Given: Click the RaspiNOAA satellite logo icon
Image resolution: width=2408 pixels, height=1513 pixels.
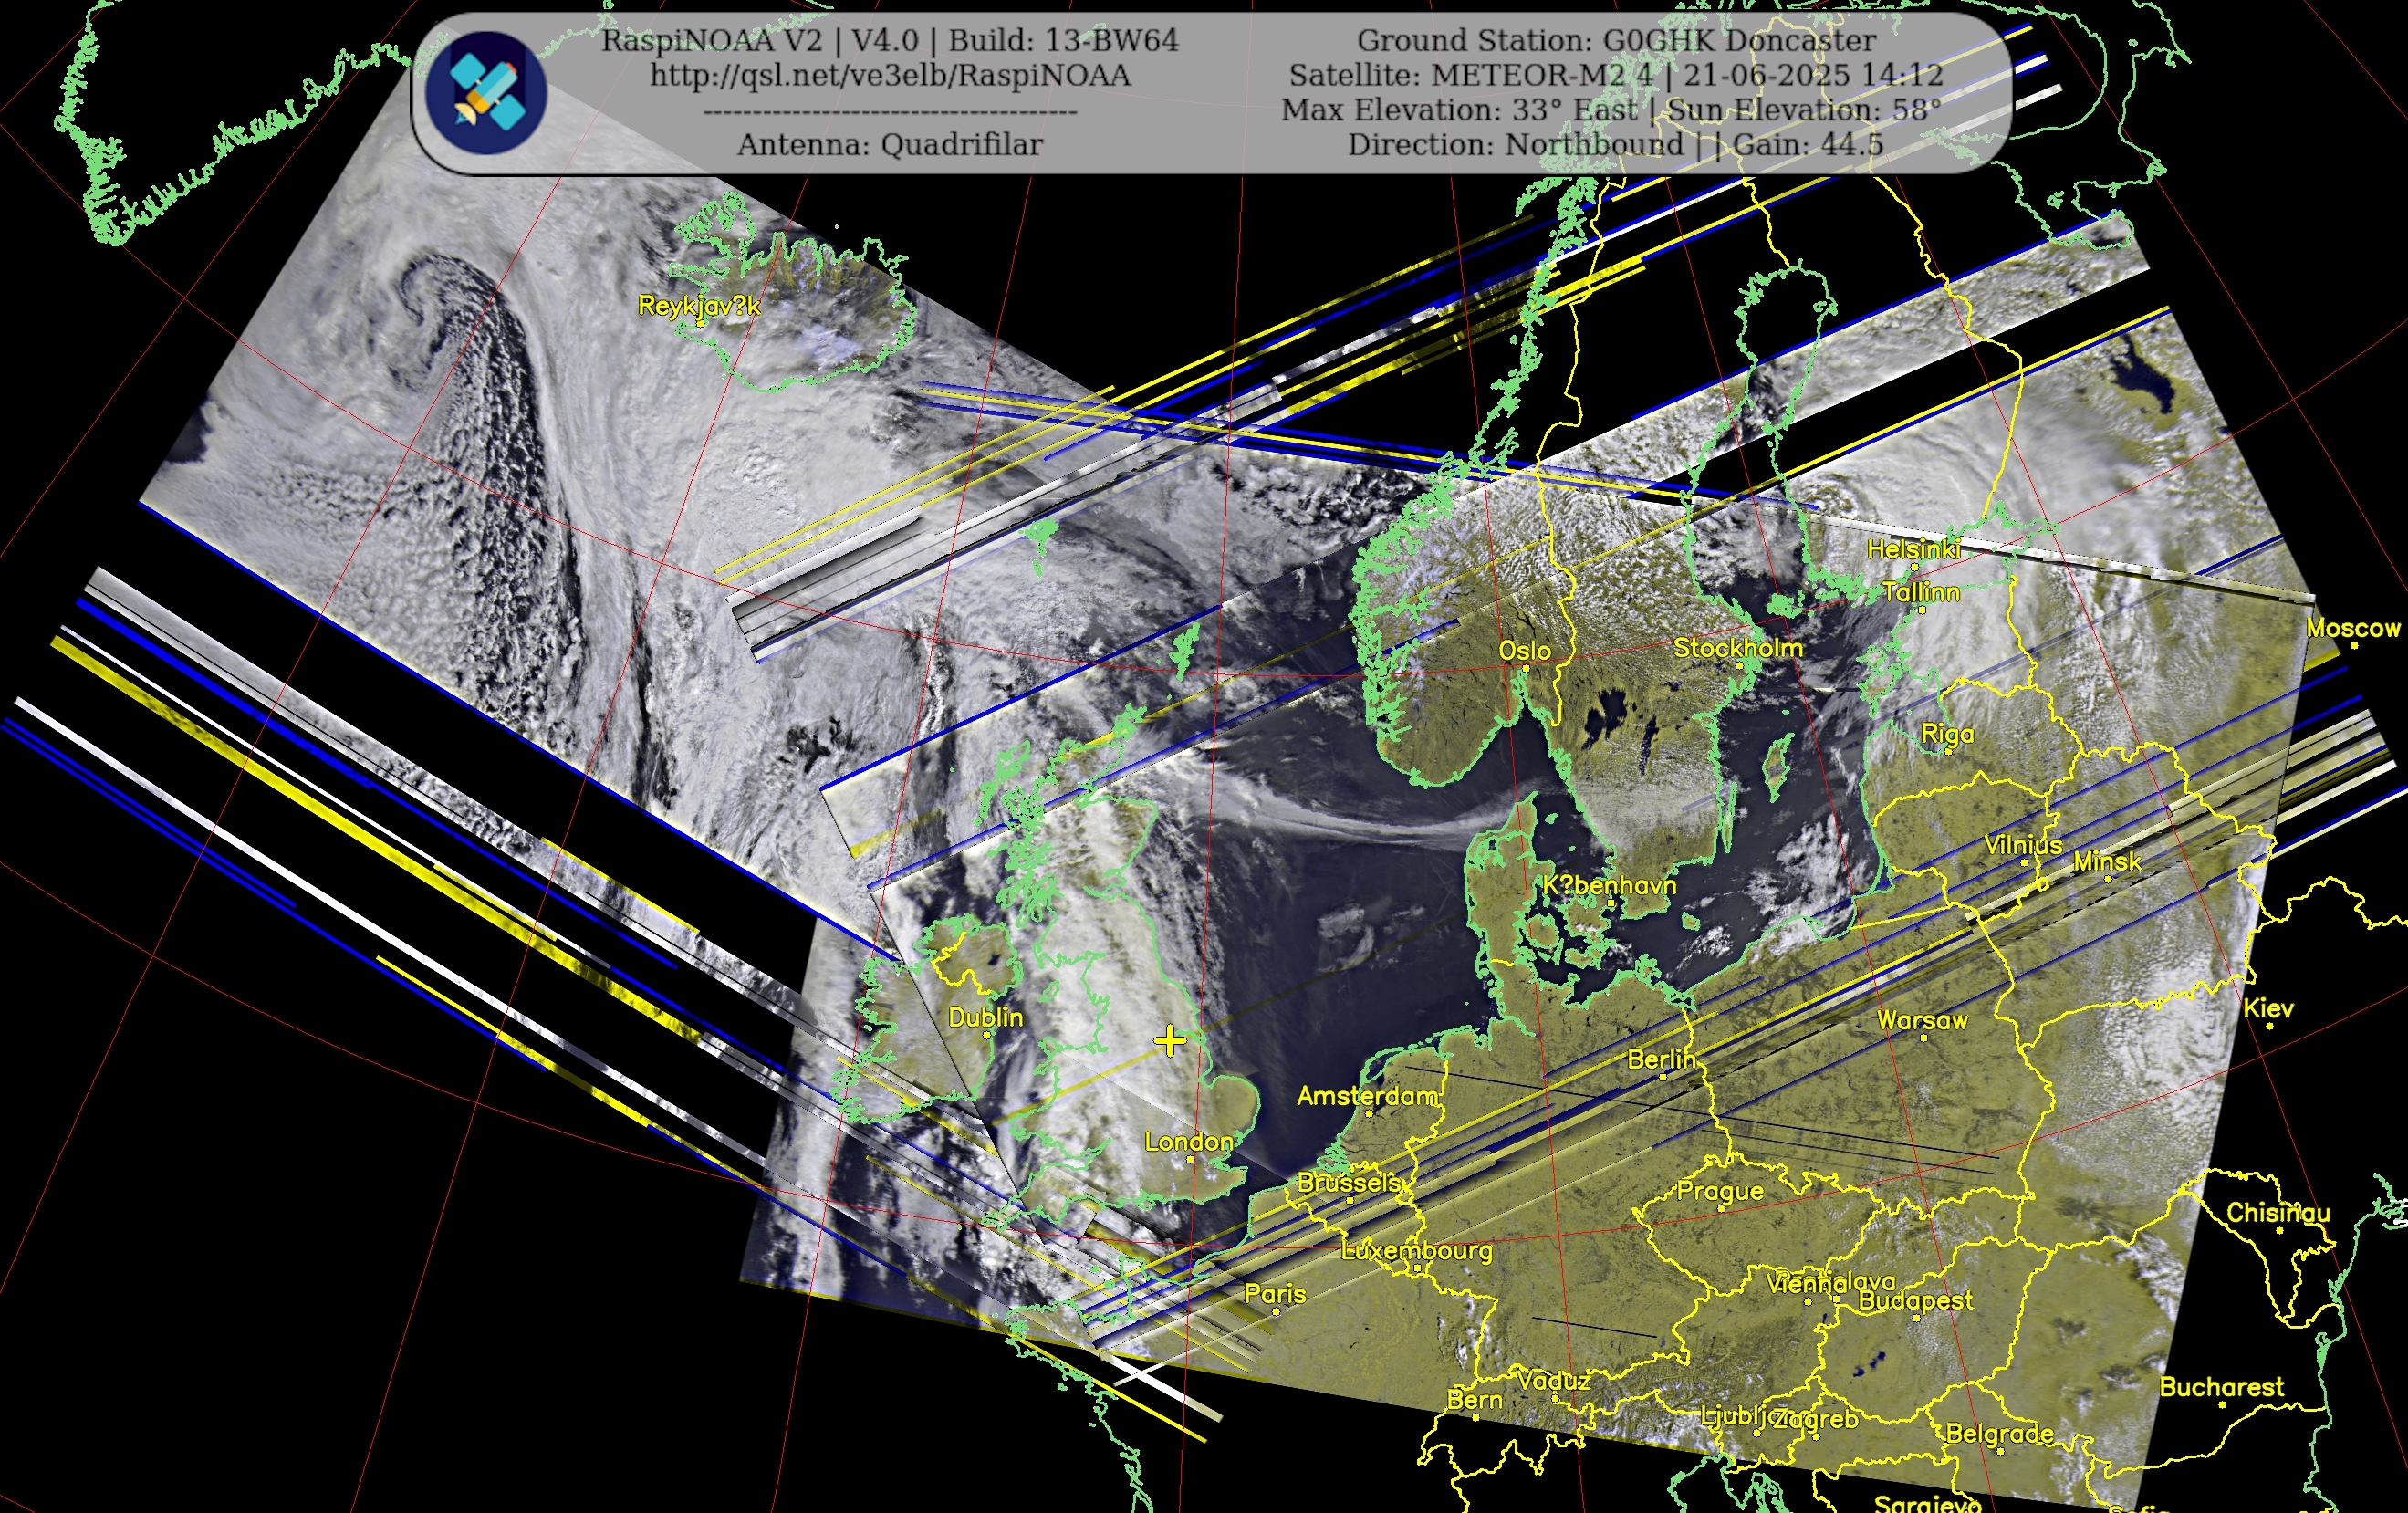Looking at the screenshot, I should (486, 92).
